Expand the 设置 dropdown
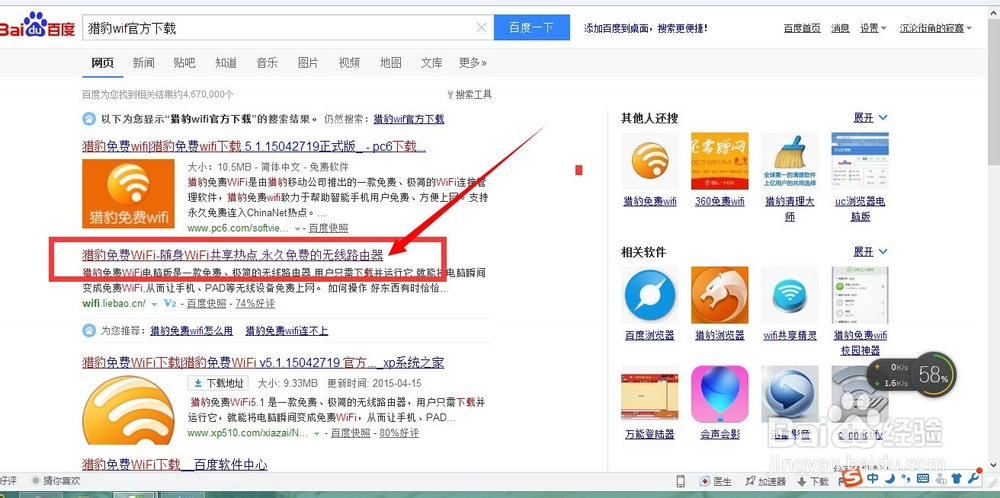1000x498 pixels. click(873, 28)
